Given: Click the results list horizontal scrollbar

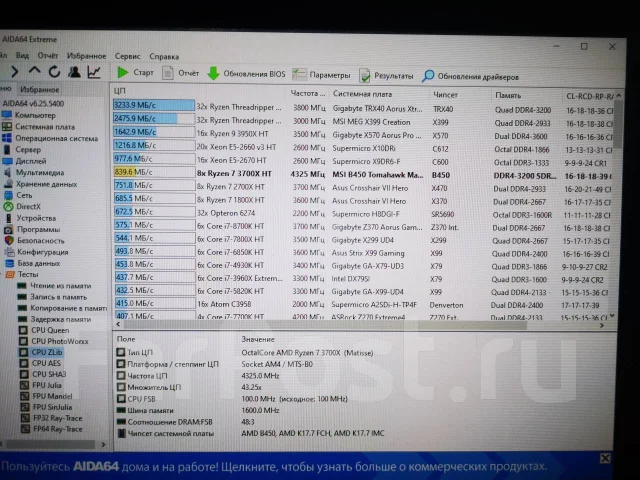Looking at the screenshot, I should click(324, 325).
